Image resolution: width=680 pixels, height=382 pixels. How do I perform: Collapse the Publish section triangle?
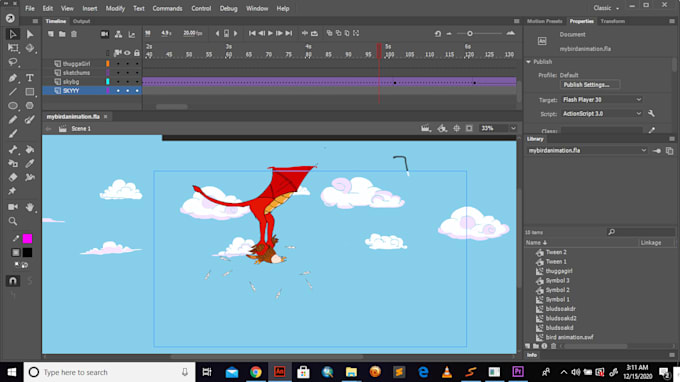[529, 62]
